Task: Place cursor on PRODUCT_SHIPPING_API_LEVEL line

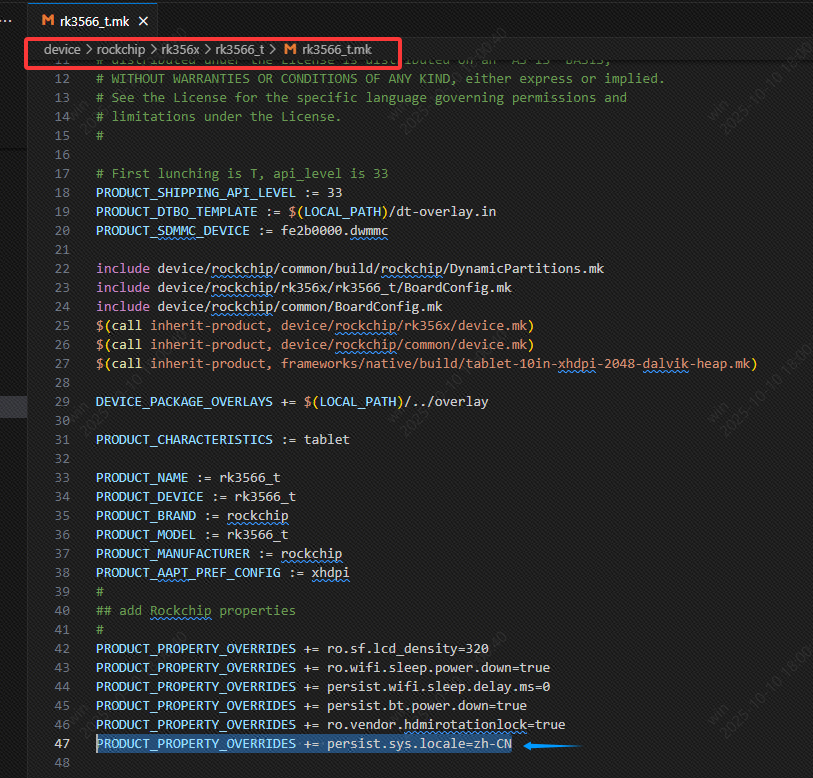Action: click(x=218, y=192)
